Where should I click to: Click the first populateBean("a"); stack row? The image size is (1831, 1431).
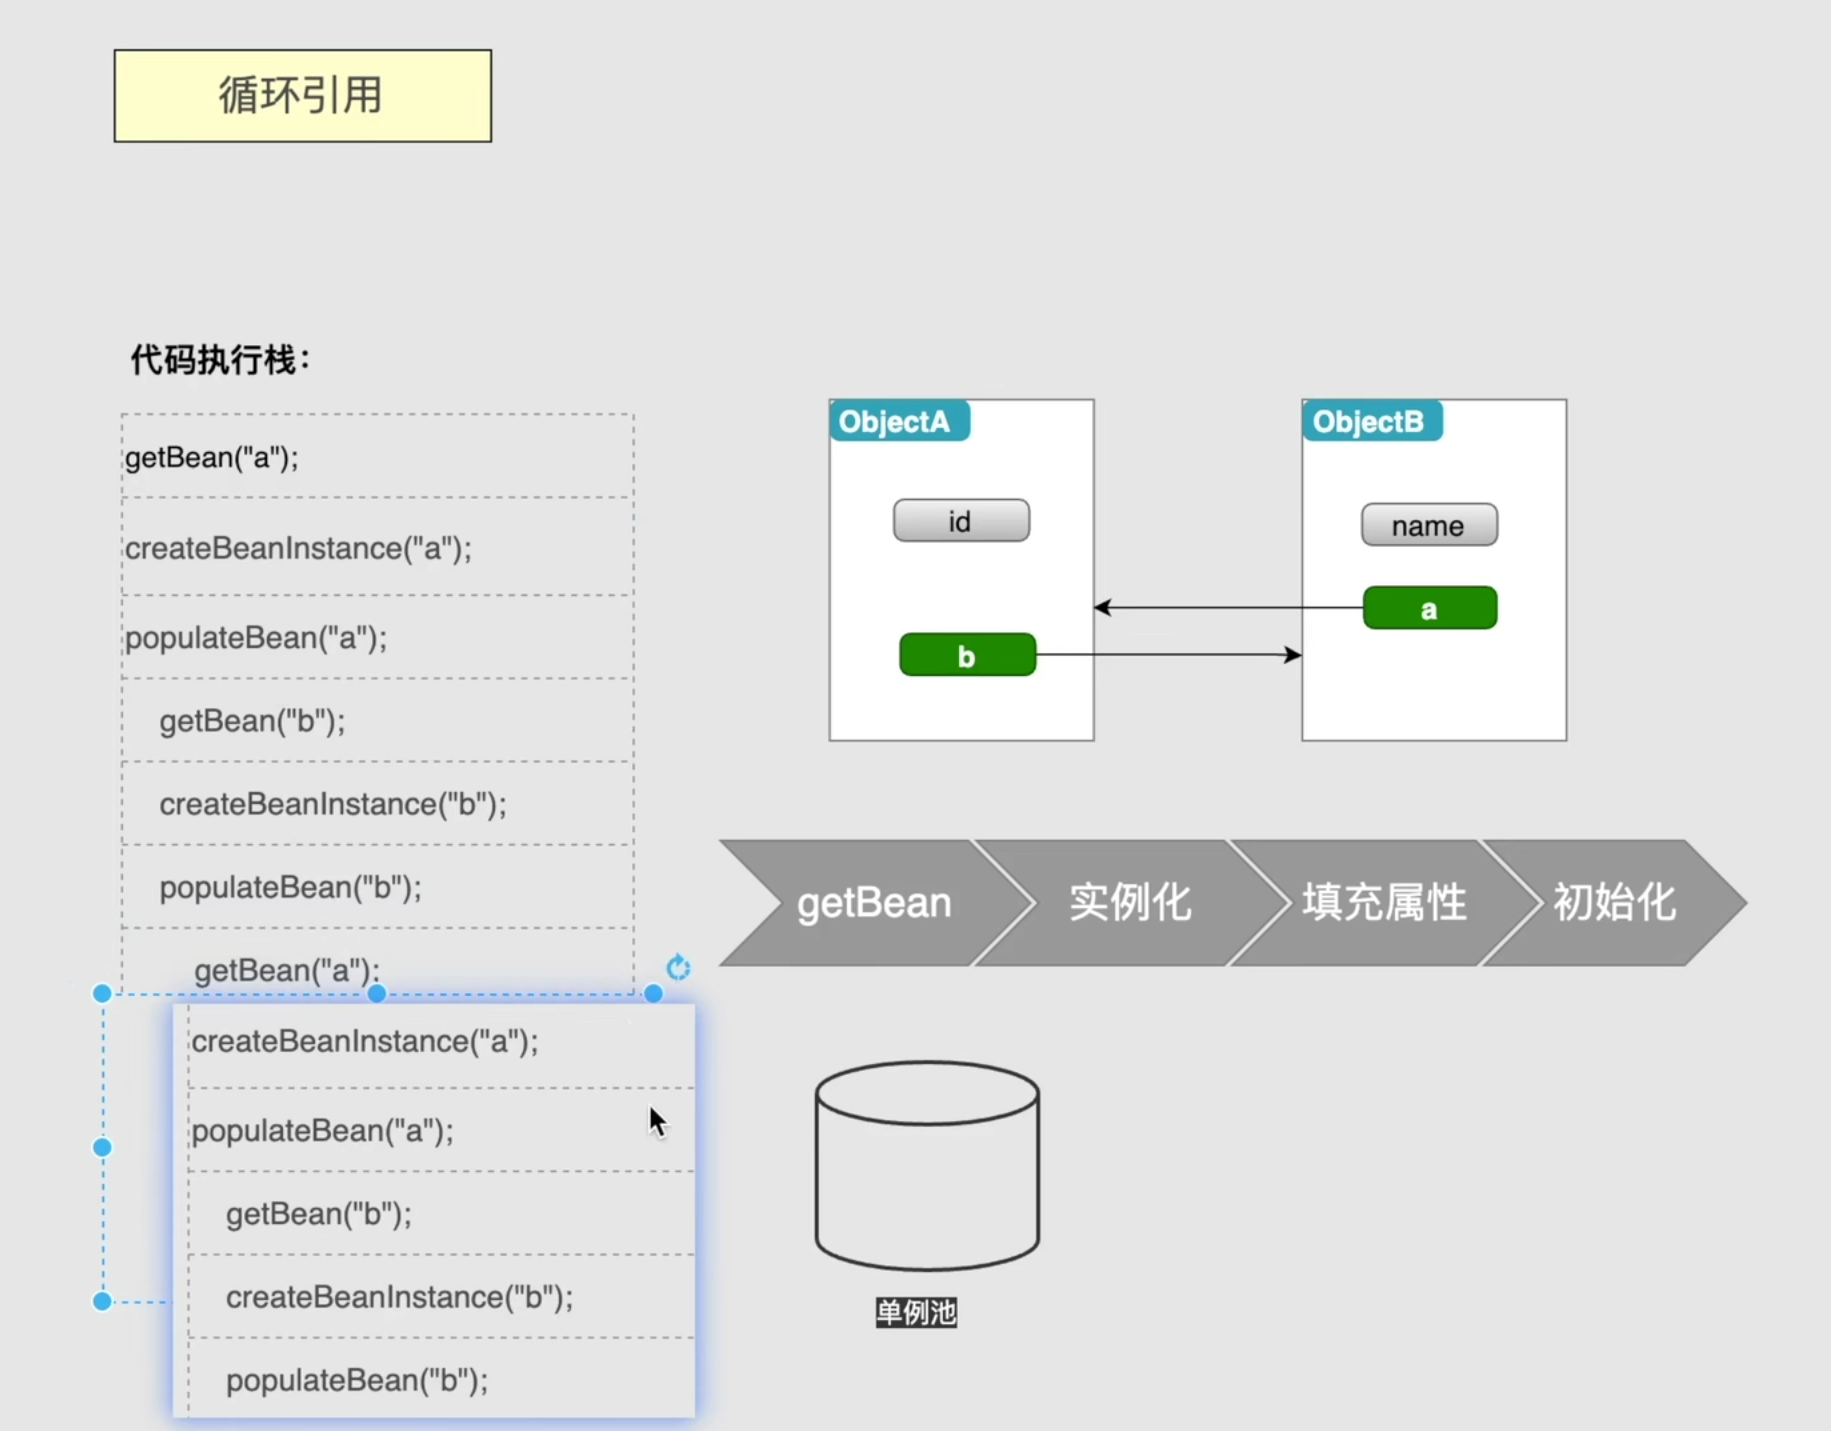[377, 638]
